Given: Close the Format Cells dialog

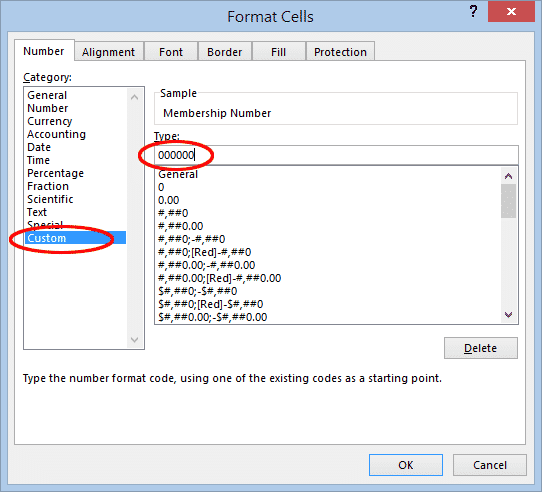Looking at the screenshot, I should pyautogui.click(x=511, y=11).
